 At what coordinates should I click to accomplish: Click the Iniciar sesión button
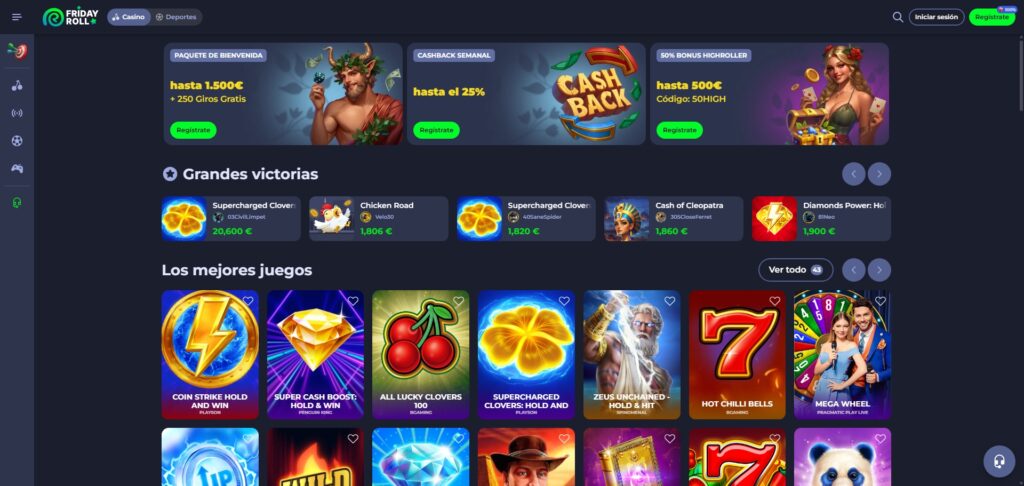(x=936, y=17)
